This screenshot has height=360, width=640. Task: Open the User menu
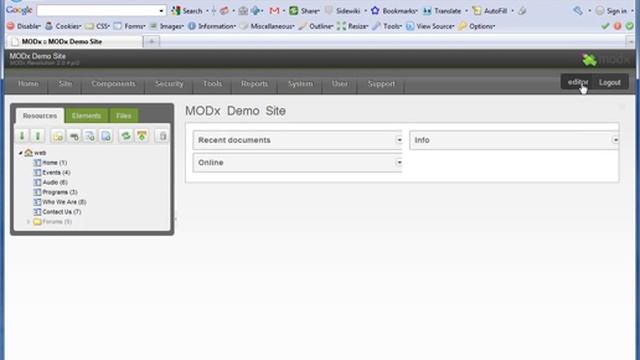(340, 84)
